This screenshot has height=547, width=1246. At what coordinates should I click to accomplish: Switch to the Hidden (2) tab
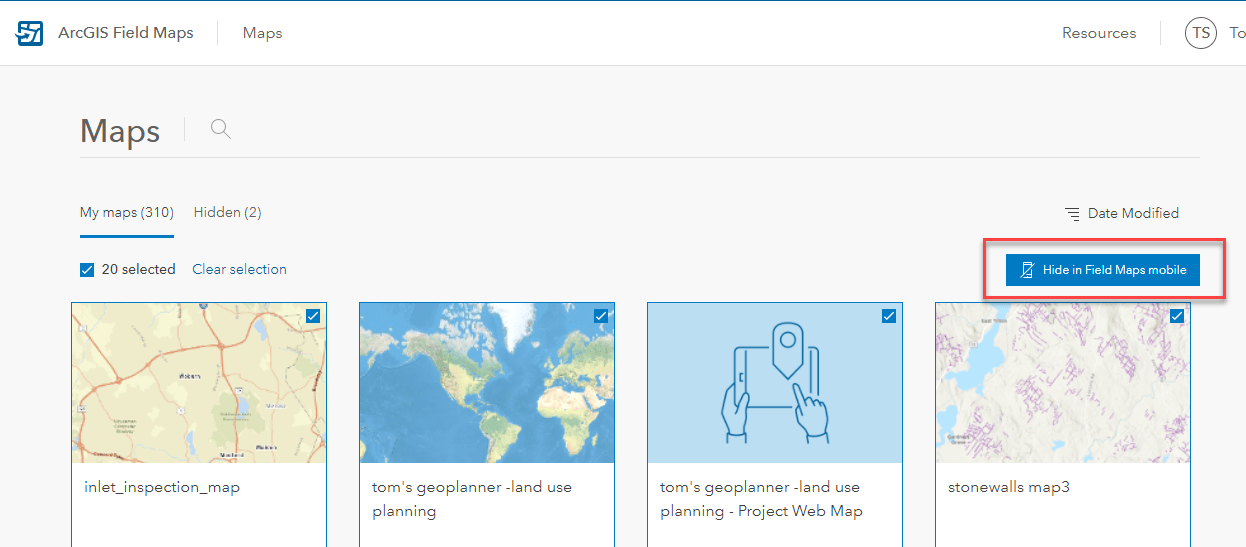228,213
